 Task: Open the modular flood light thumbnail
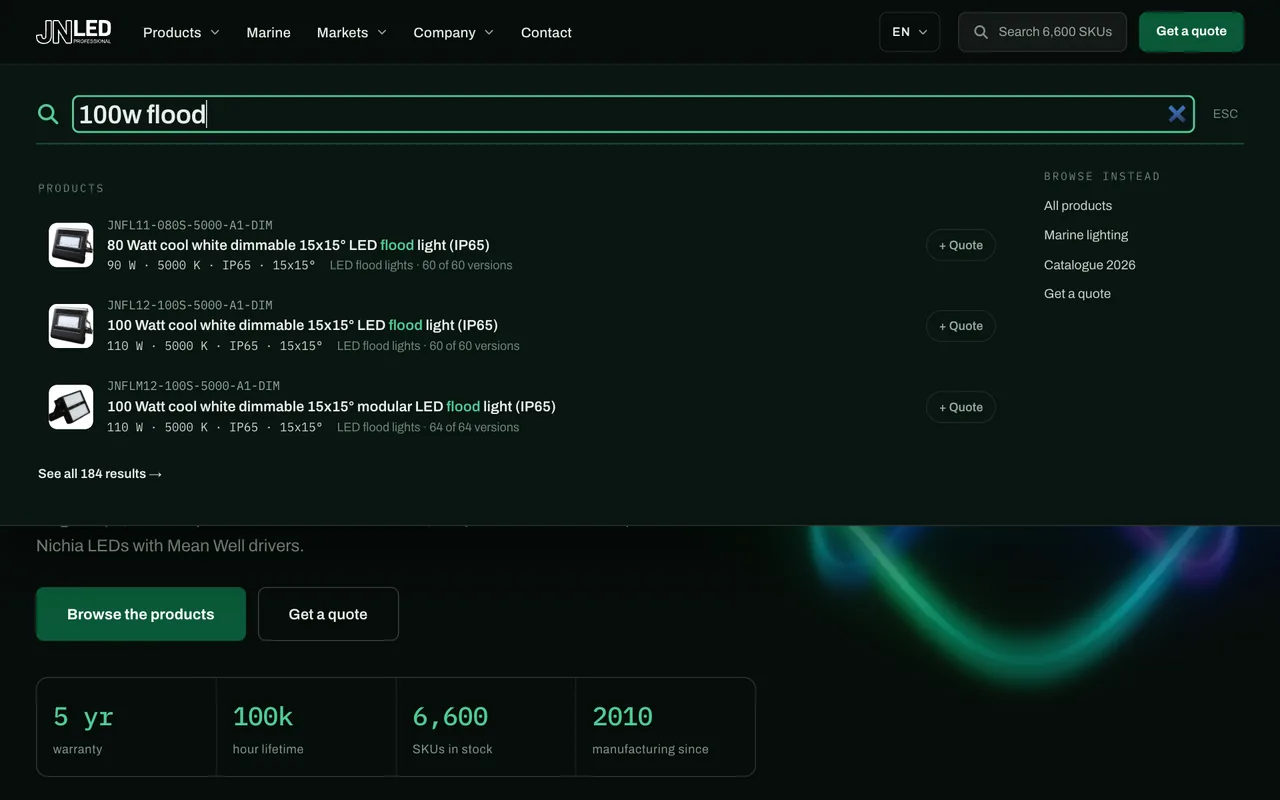[x=71, y=407]
